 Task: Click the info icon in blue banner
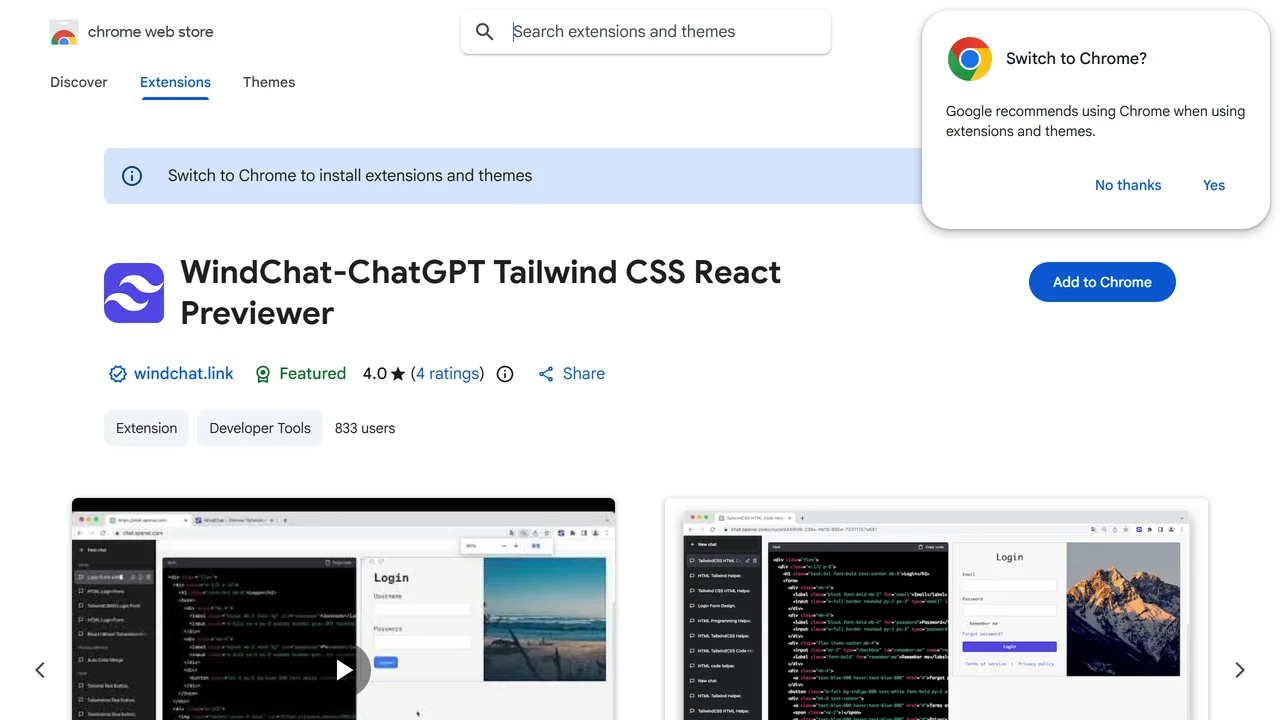132,176
